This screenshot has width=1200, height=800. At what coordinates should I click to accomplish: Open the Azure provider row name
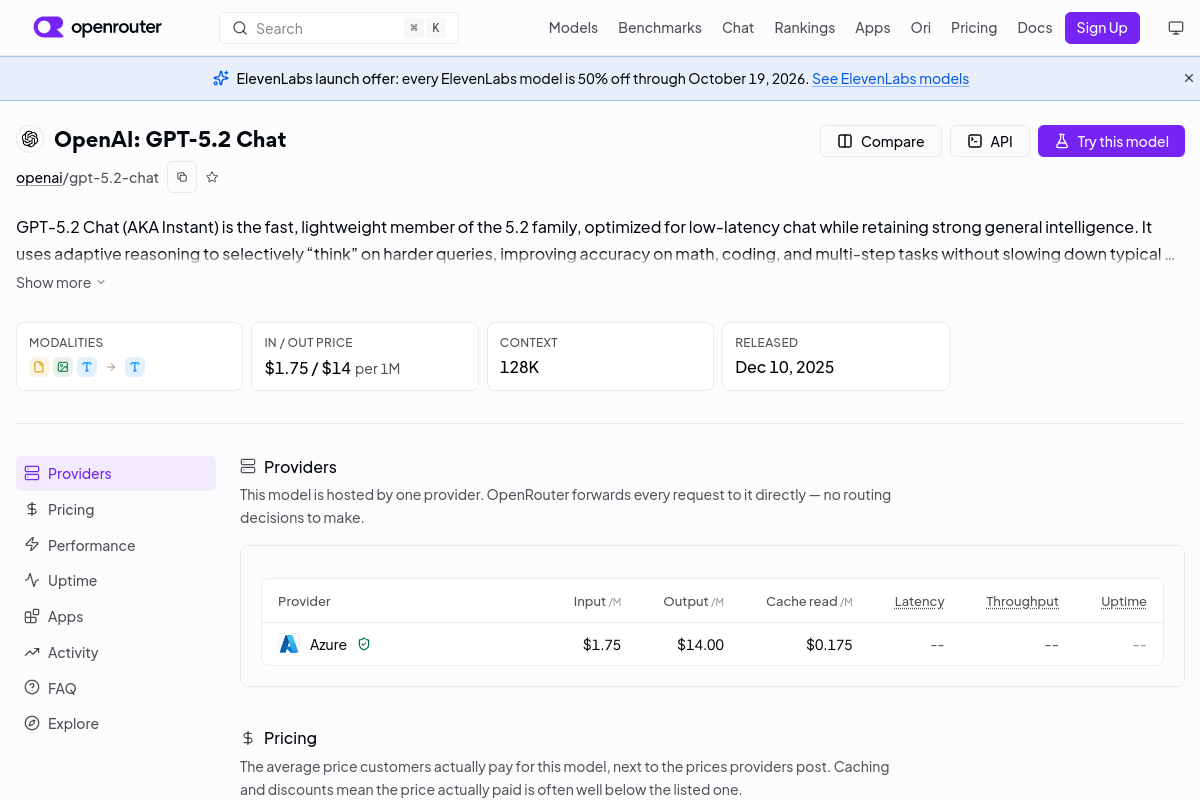point(328,645)
